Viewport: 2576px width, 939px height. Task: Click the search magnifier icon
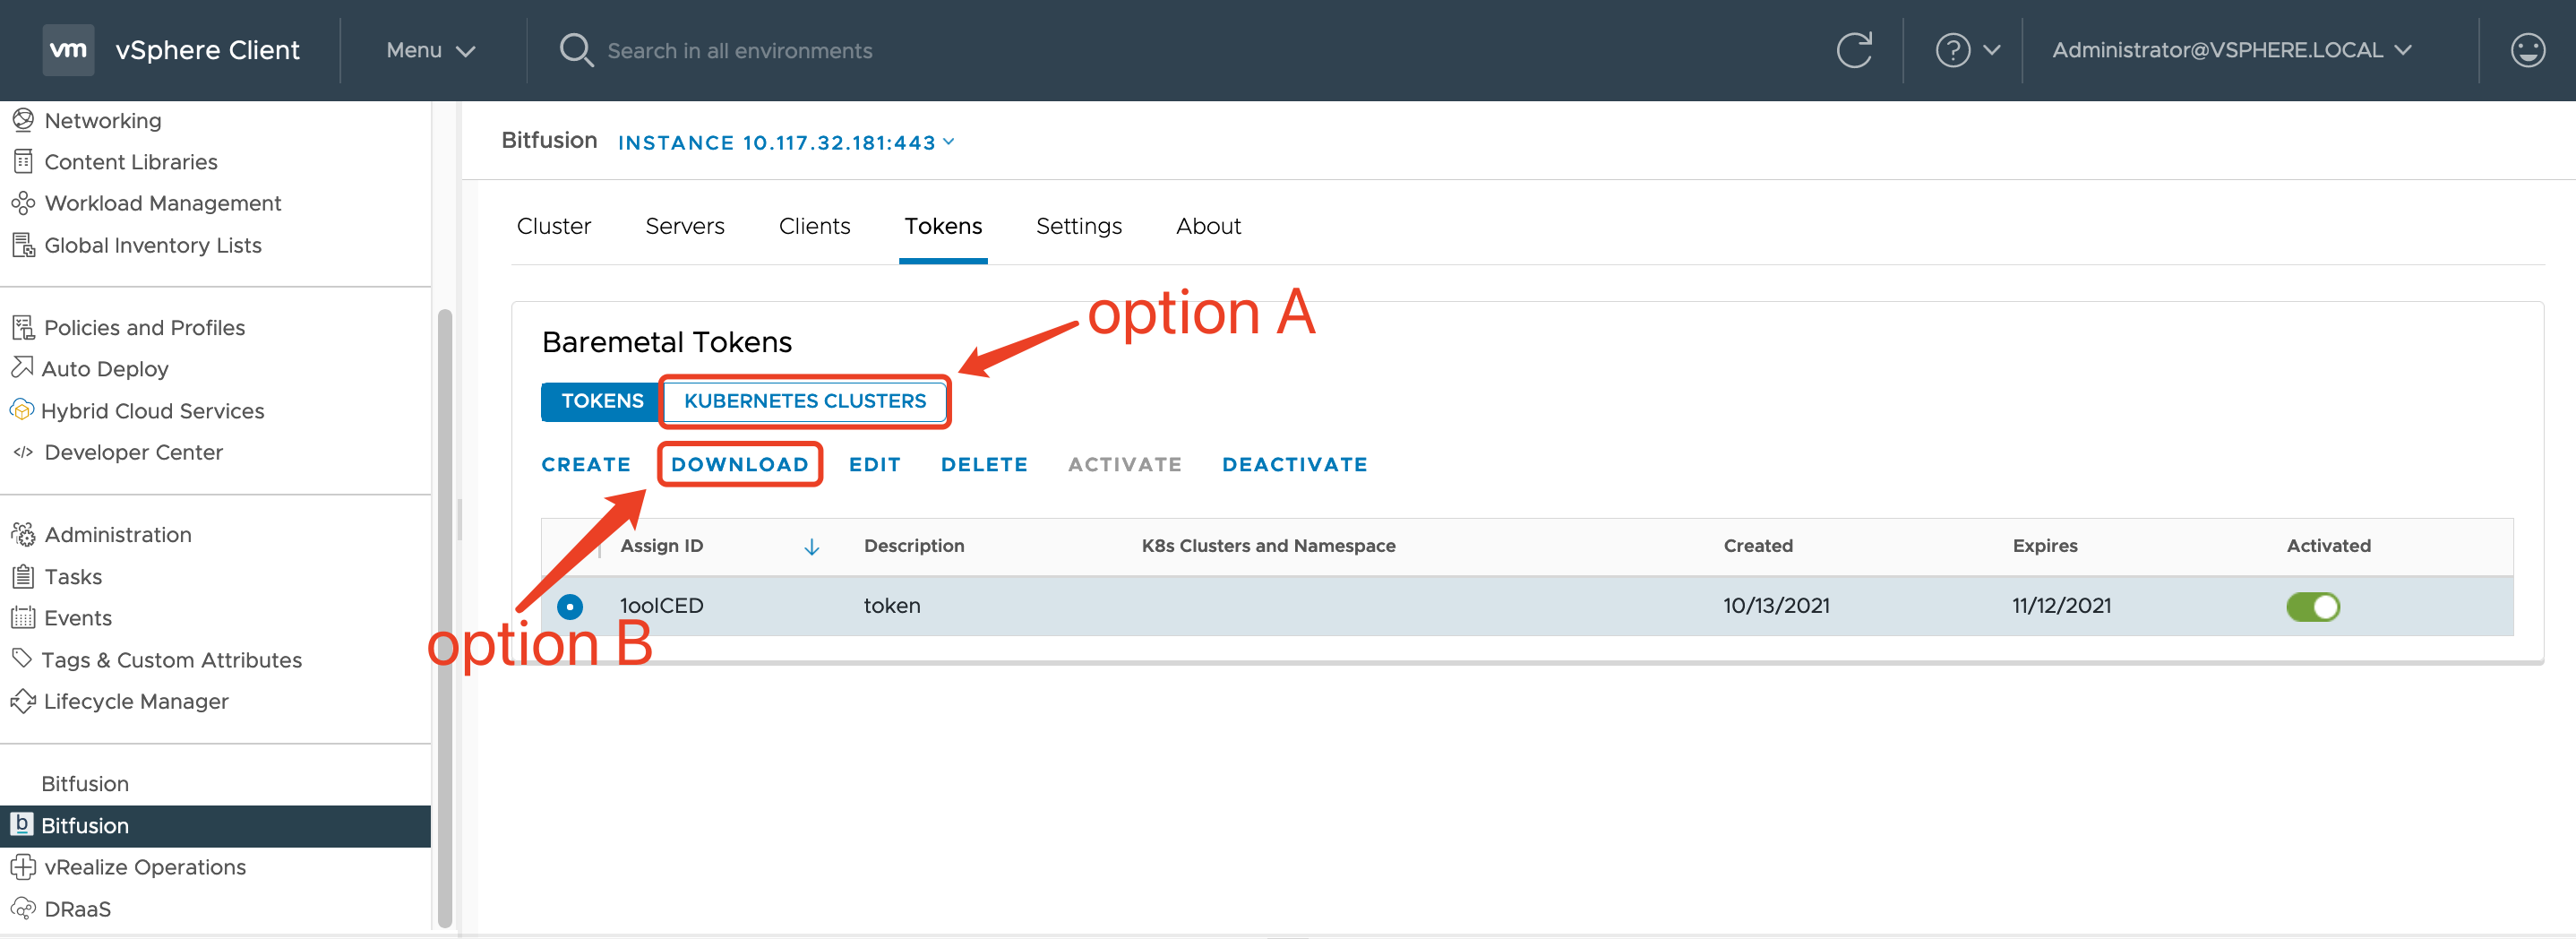[576, 50]
